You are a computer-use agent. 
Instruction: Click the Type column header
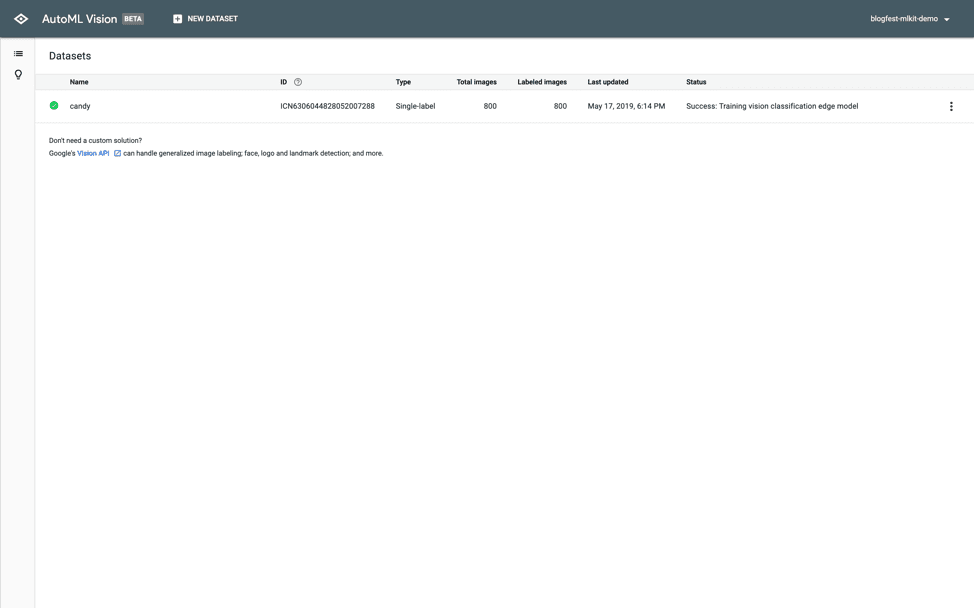click(403, 82)
